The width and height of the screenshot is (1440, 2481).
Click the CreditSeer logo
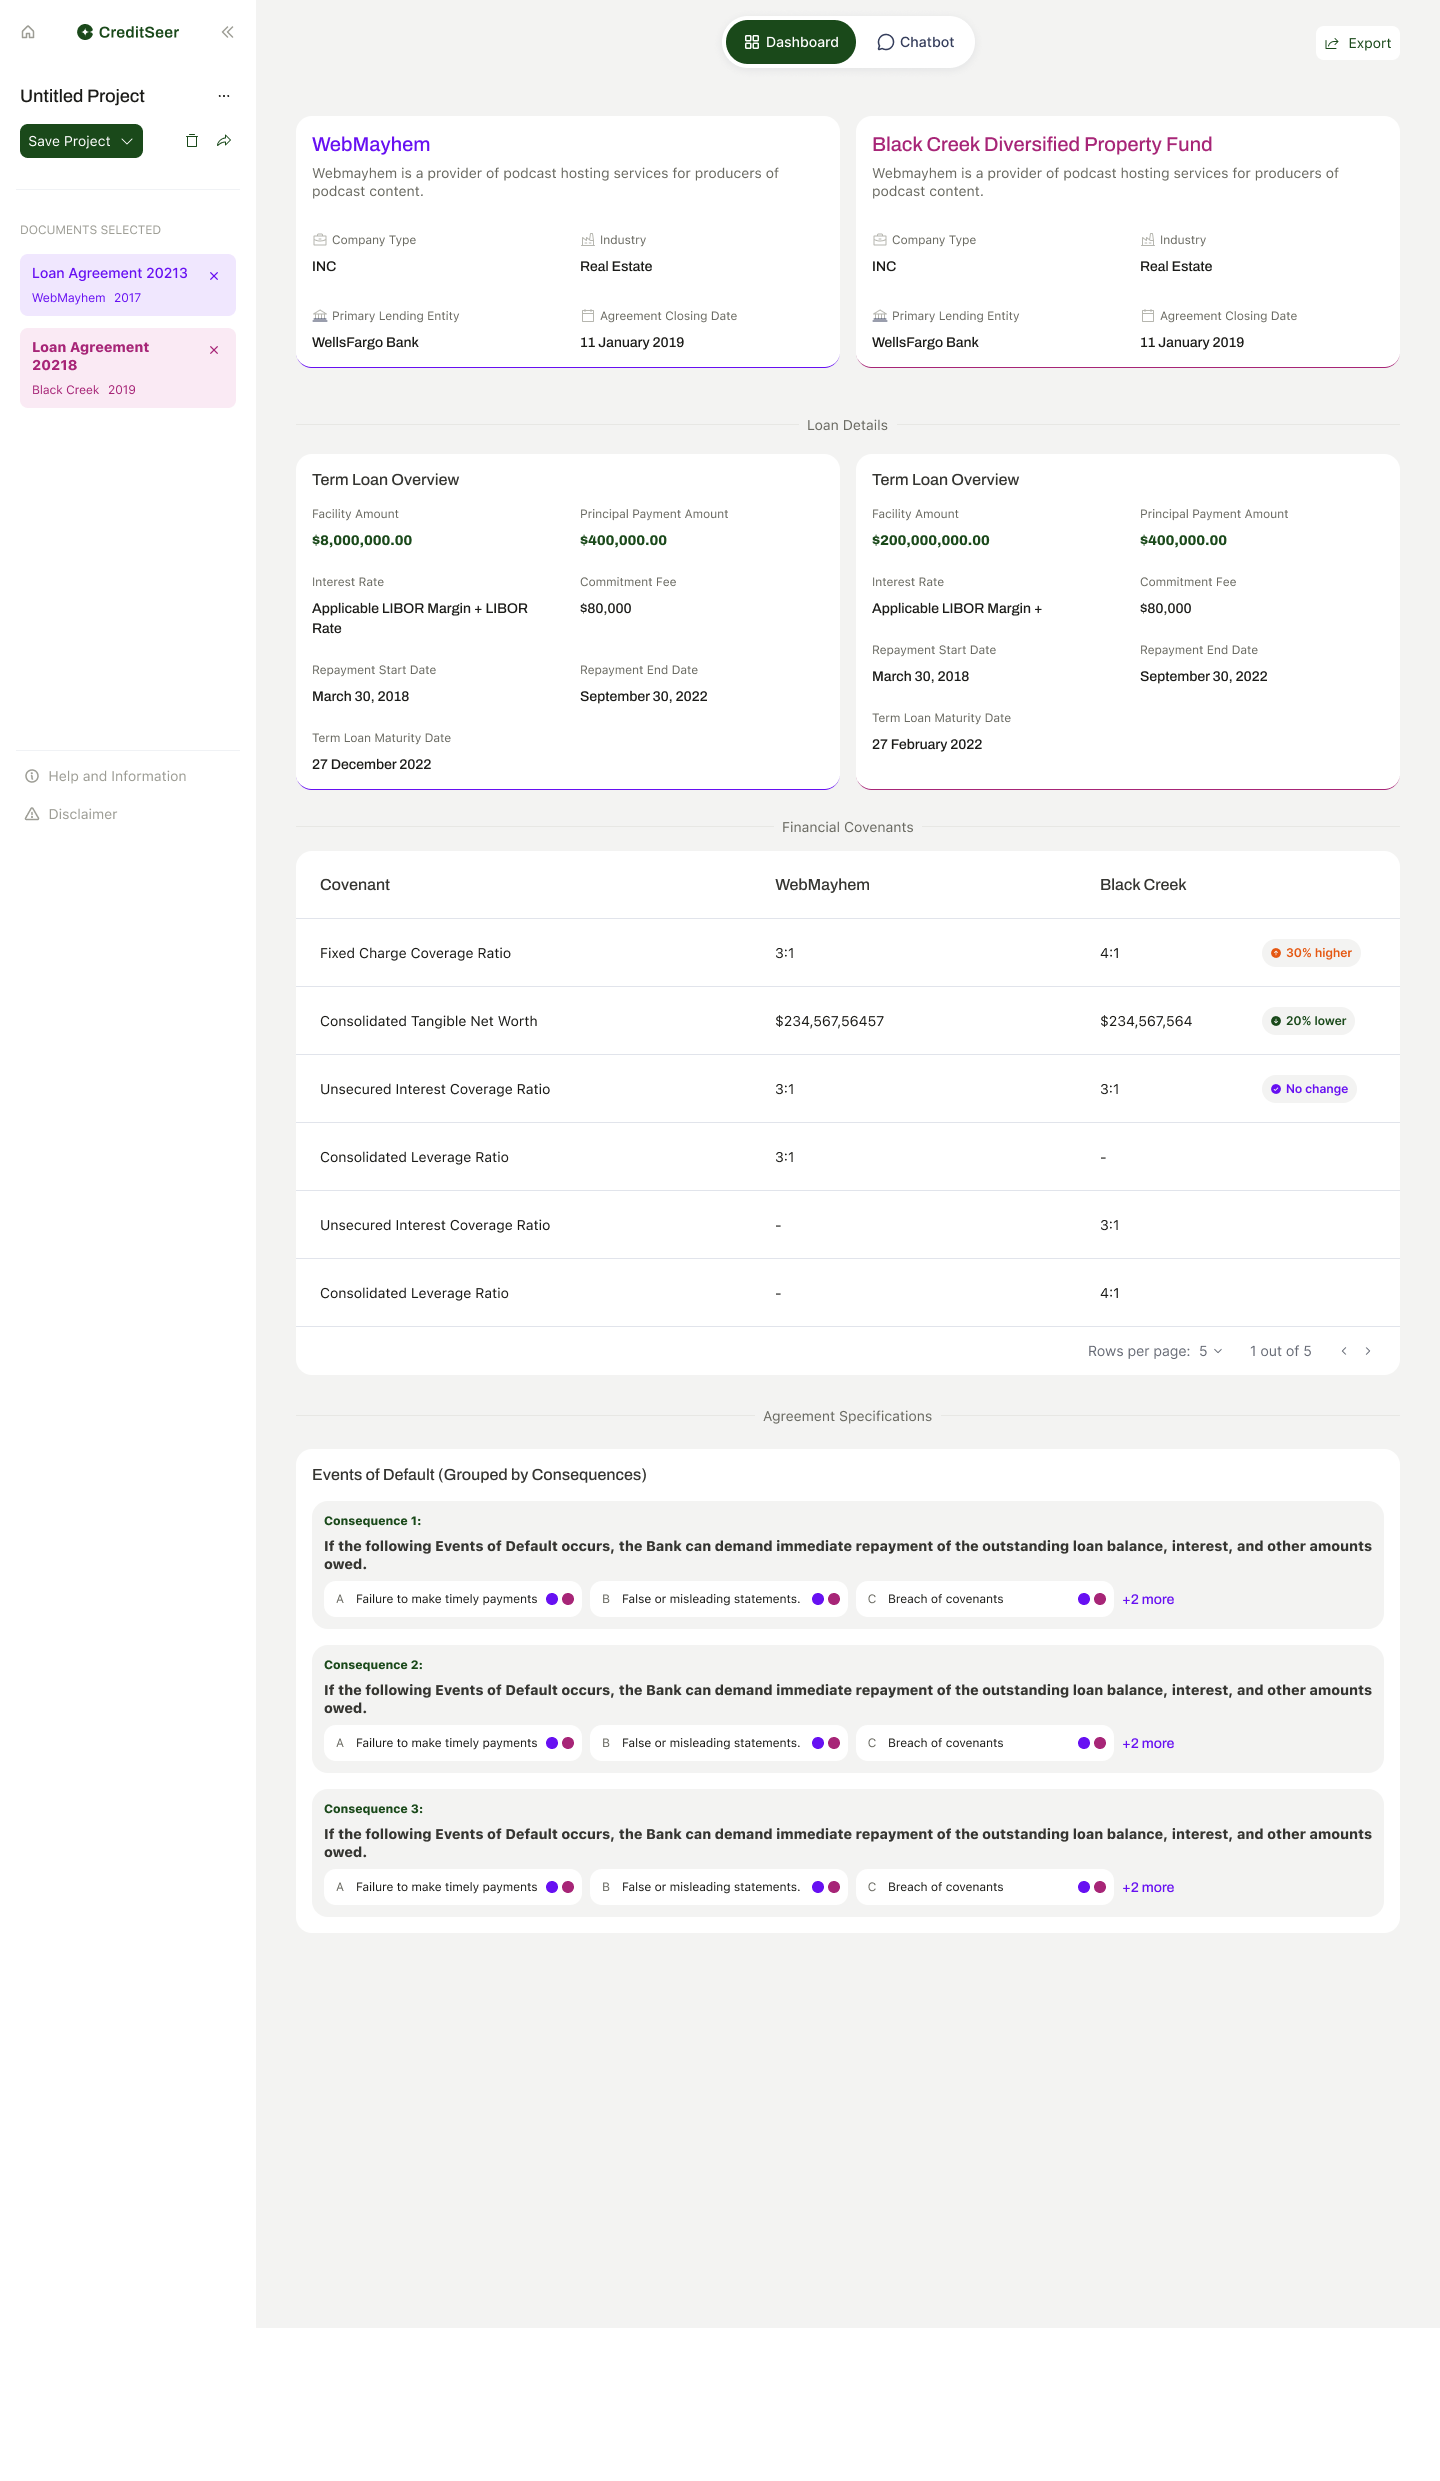(128, 32)
